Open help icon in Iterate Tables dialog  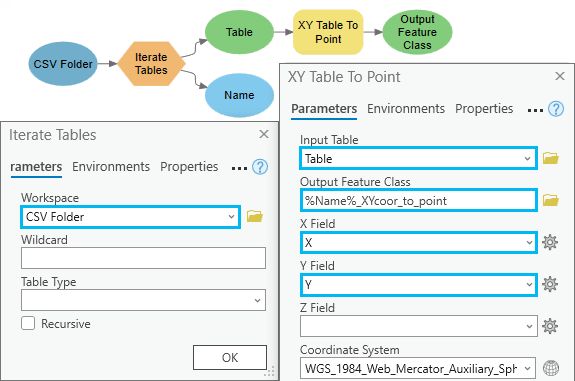coord(260,167)
